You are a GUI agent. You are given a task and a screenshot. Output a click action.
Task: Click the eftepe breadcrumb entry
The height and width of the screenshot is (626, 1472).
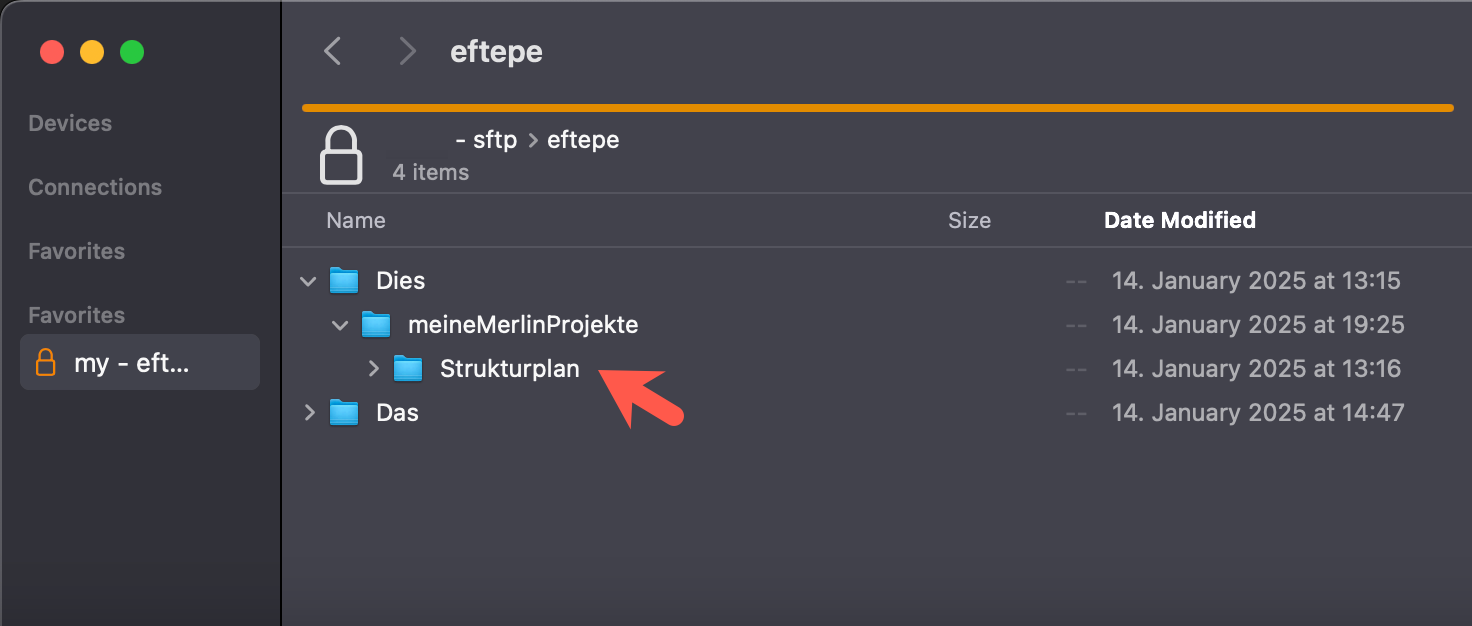coord(583,139)
